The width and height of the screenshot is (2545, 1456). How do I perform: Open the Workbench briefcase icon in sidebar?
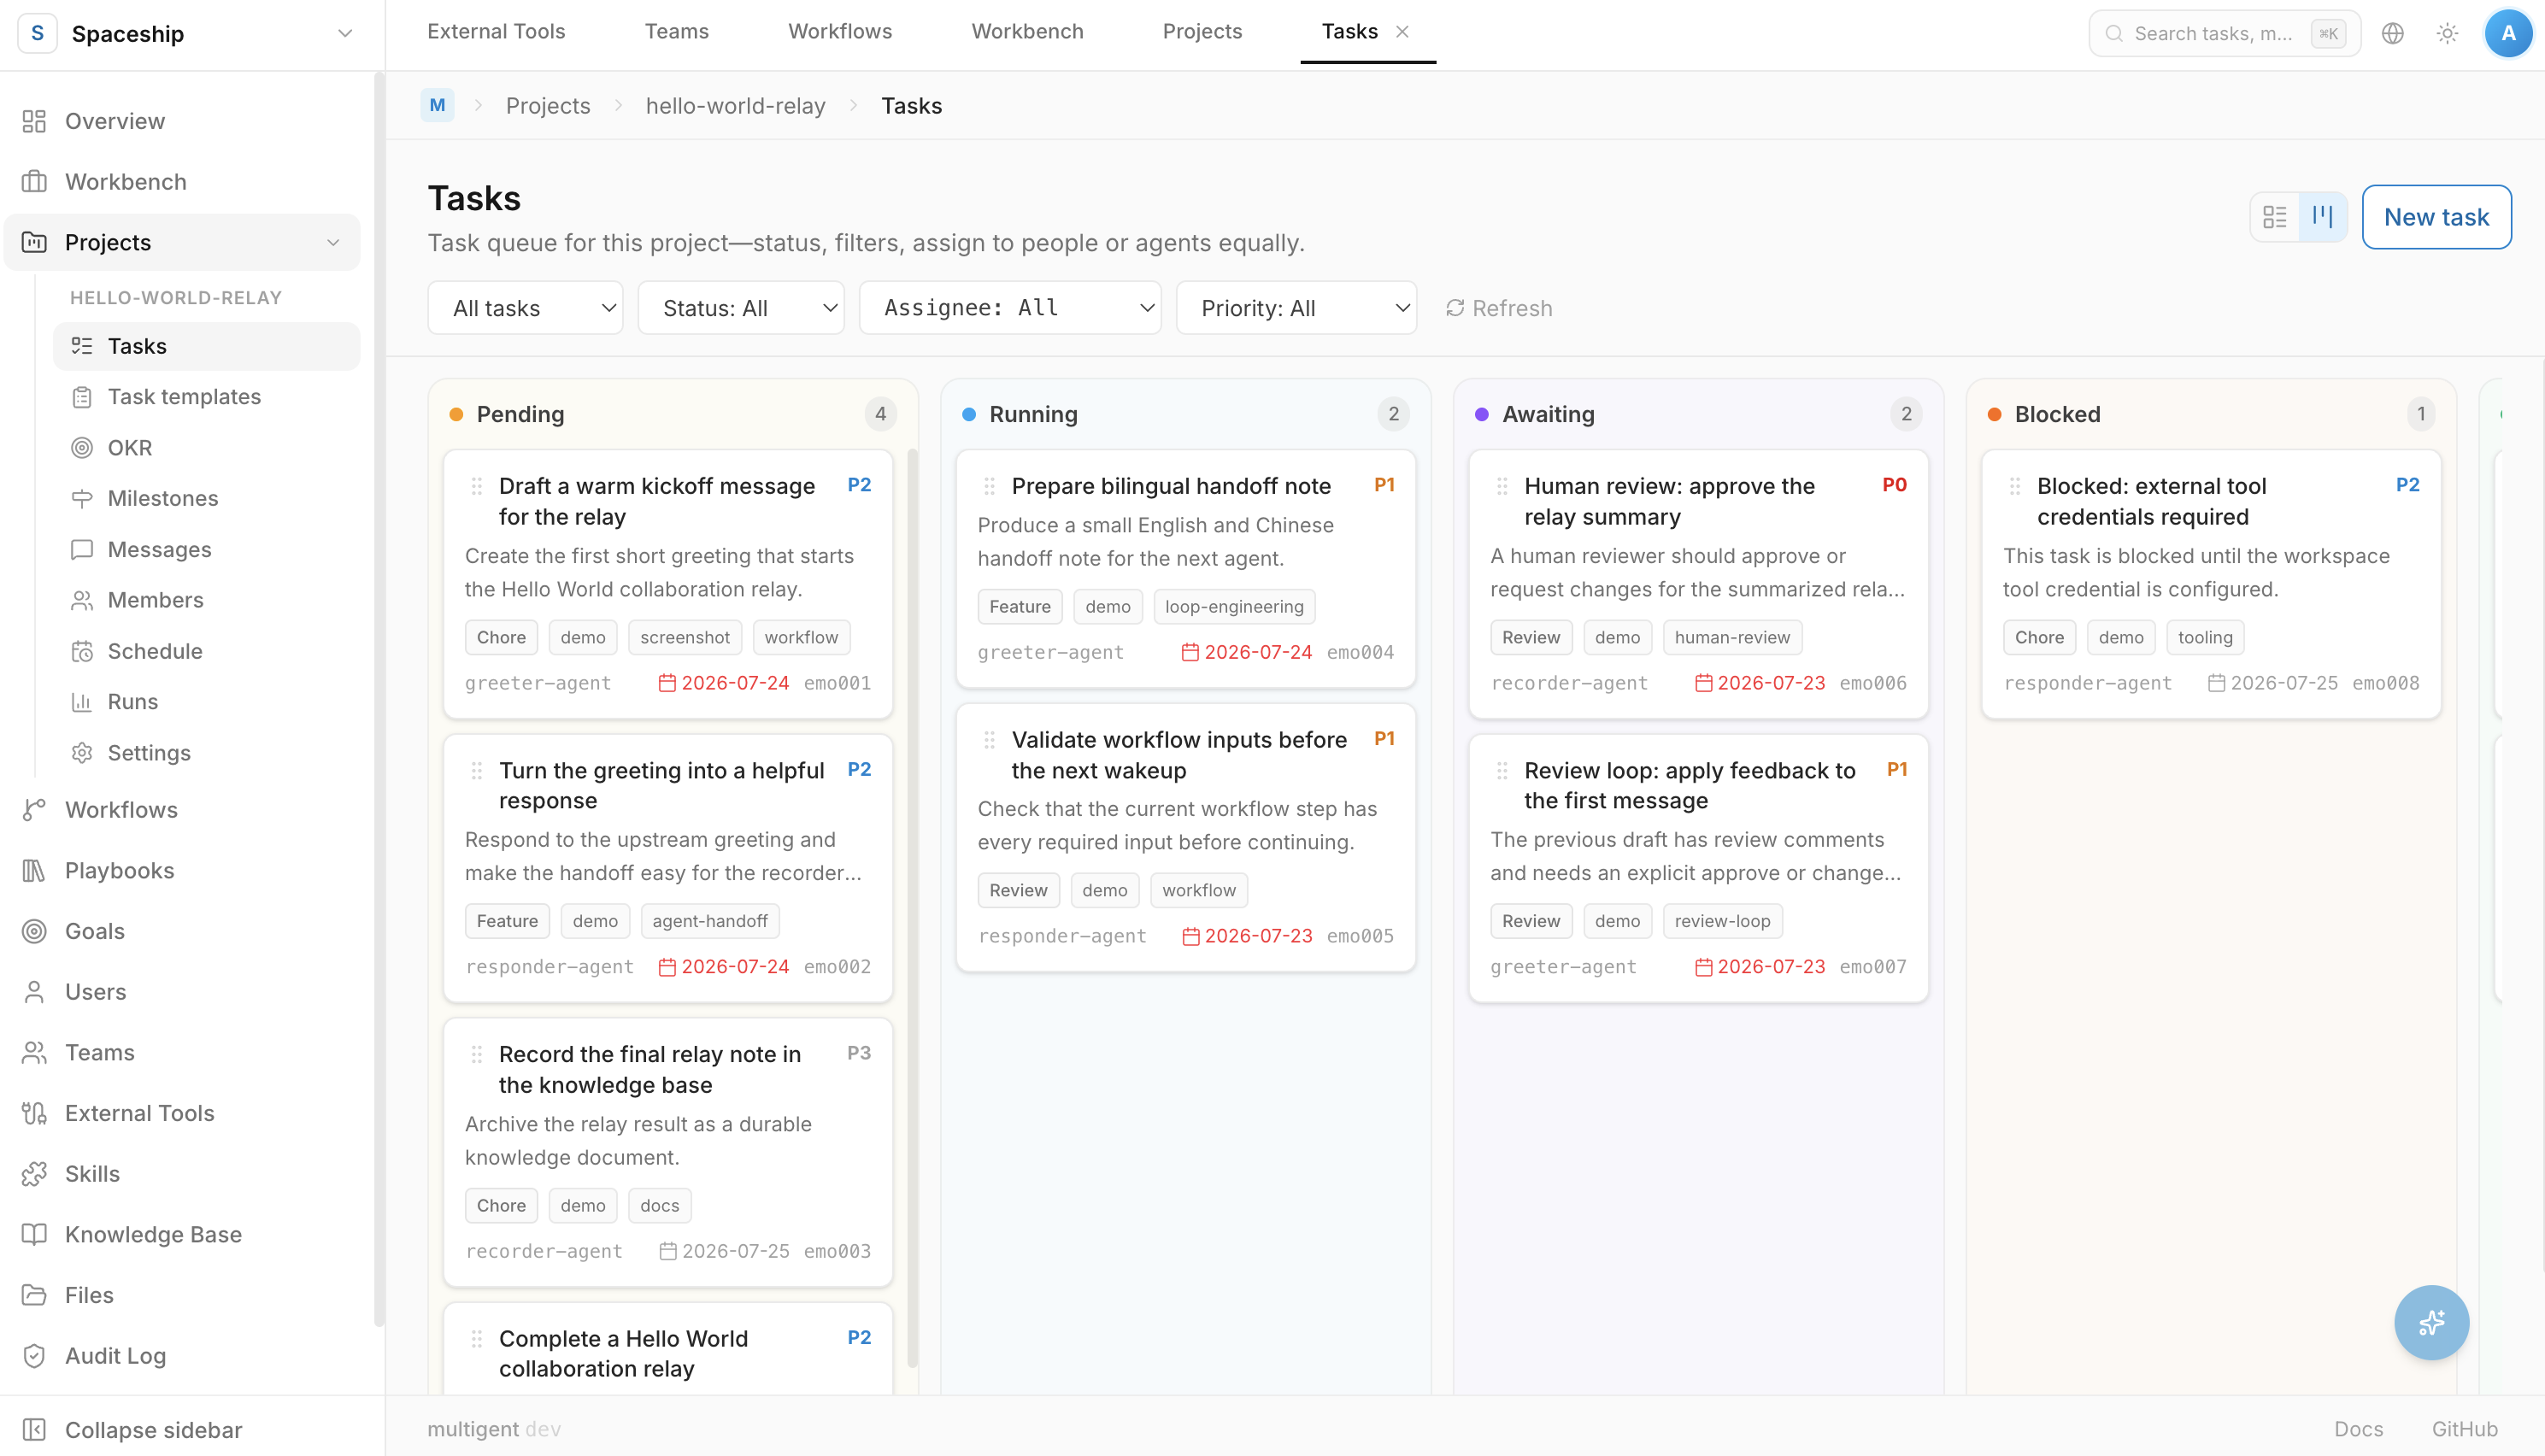click(x=34, y=182)
